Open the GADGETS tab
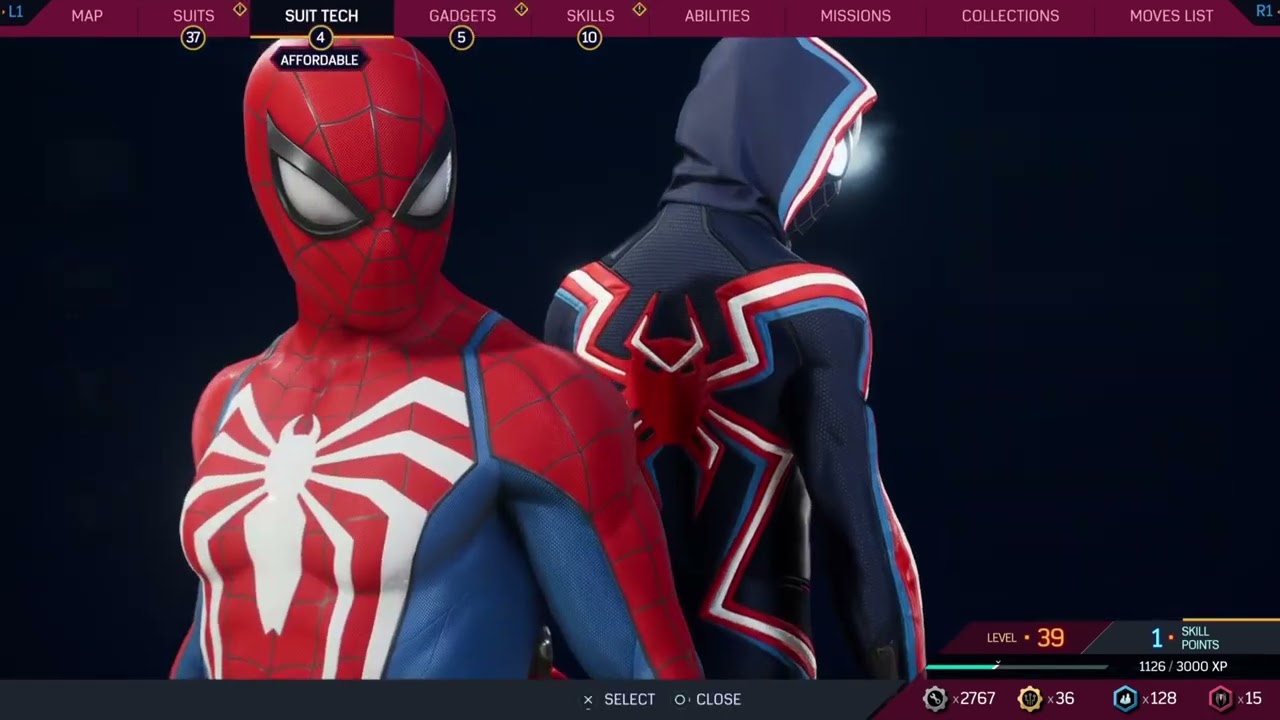 462,16
